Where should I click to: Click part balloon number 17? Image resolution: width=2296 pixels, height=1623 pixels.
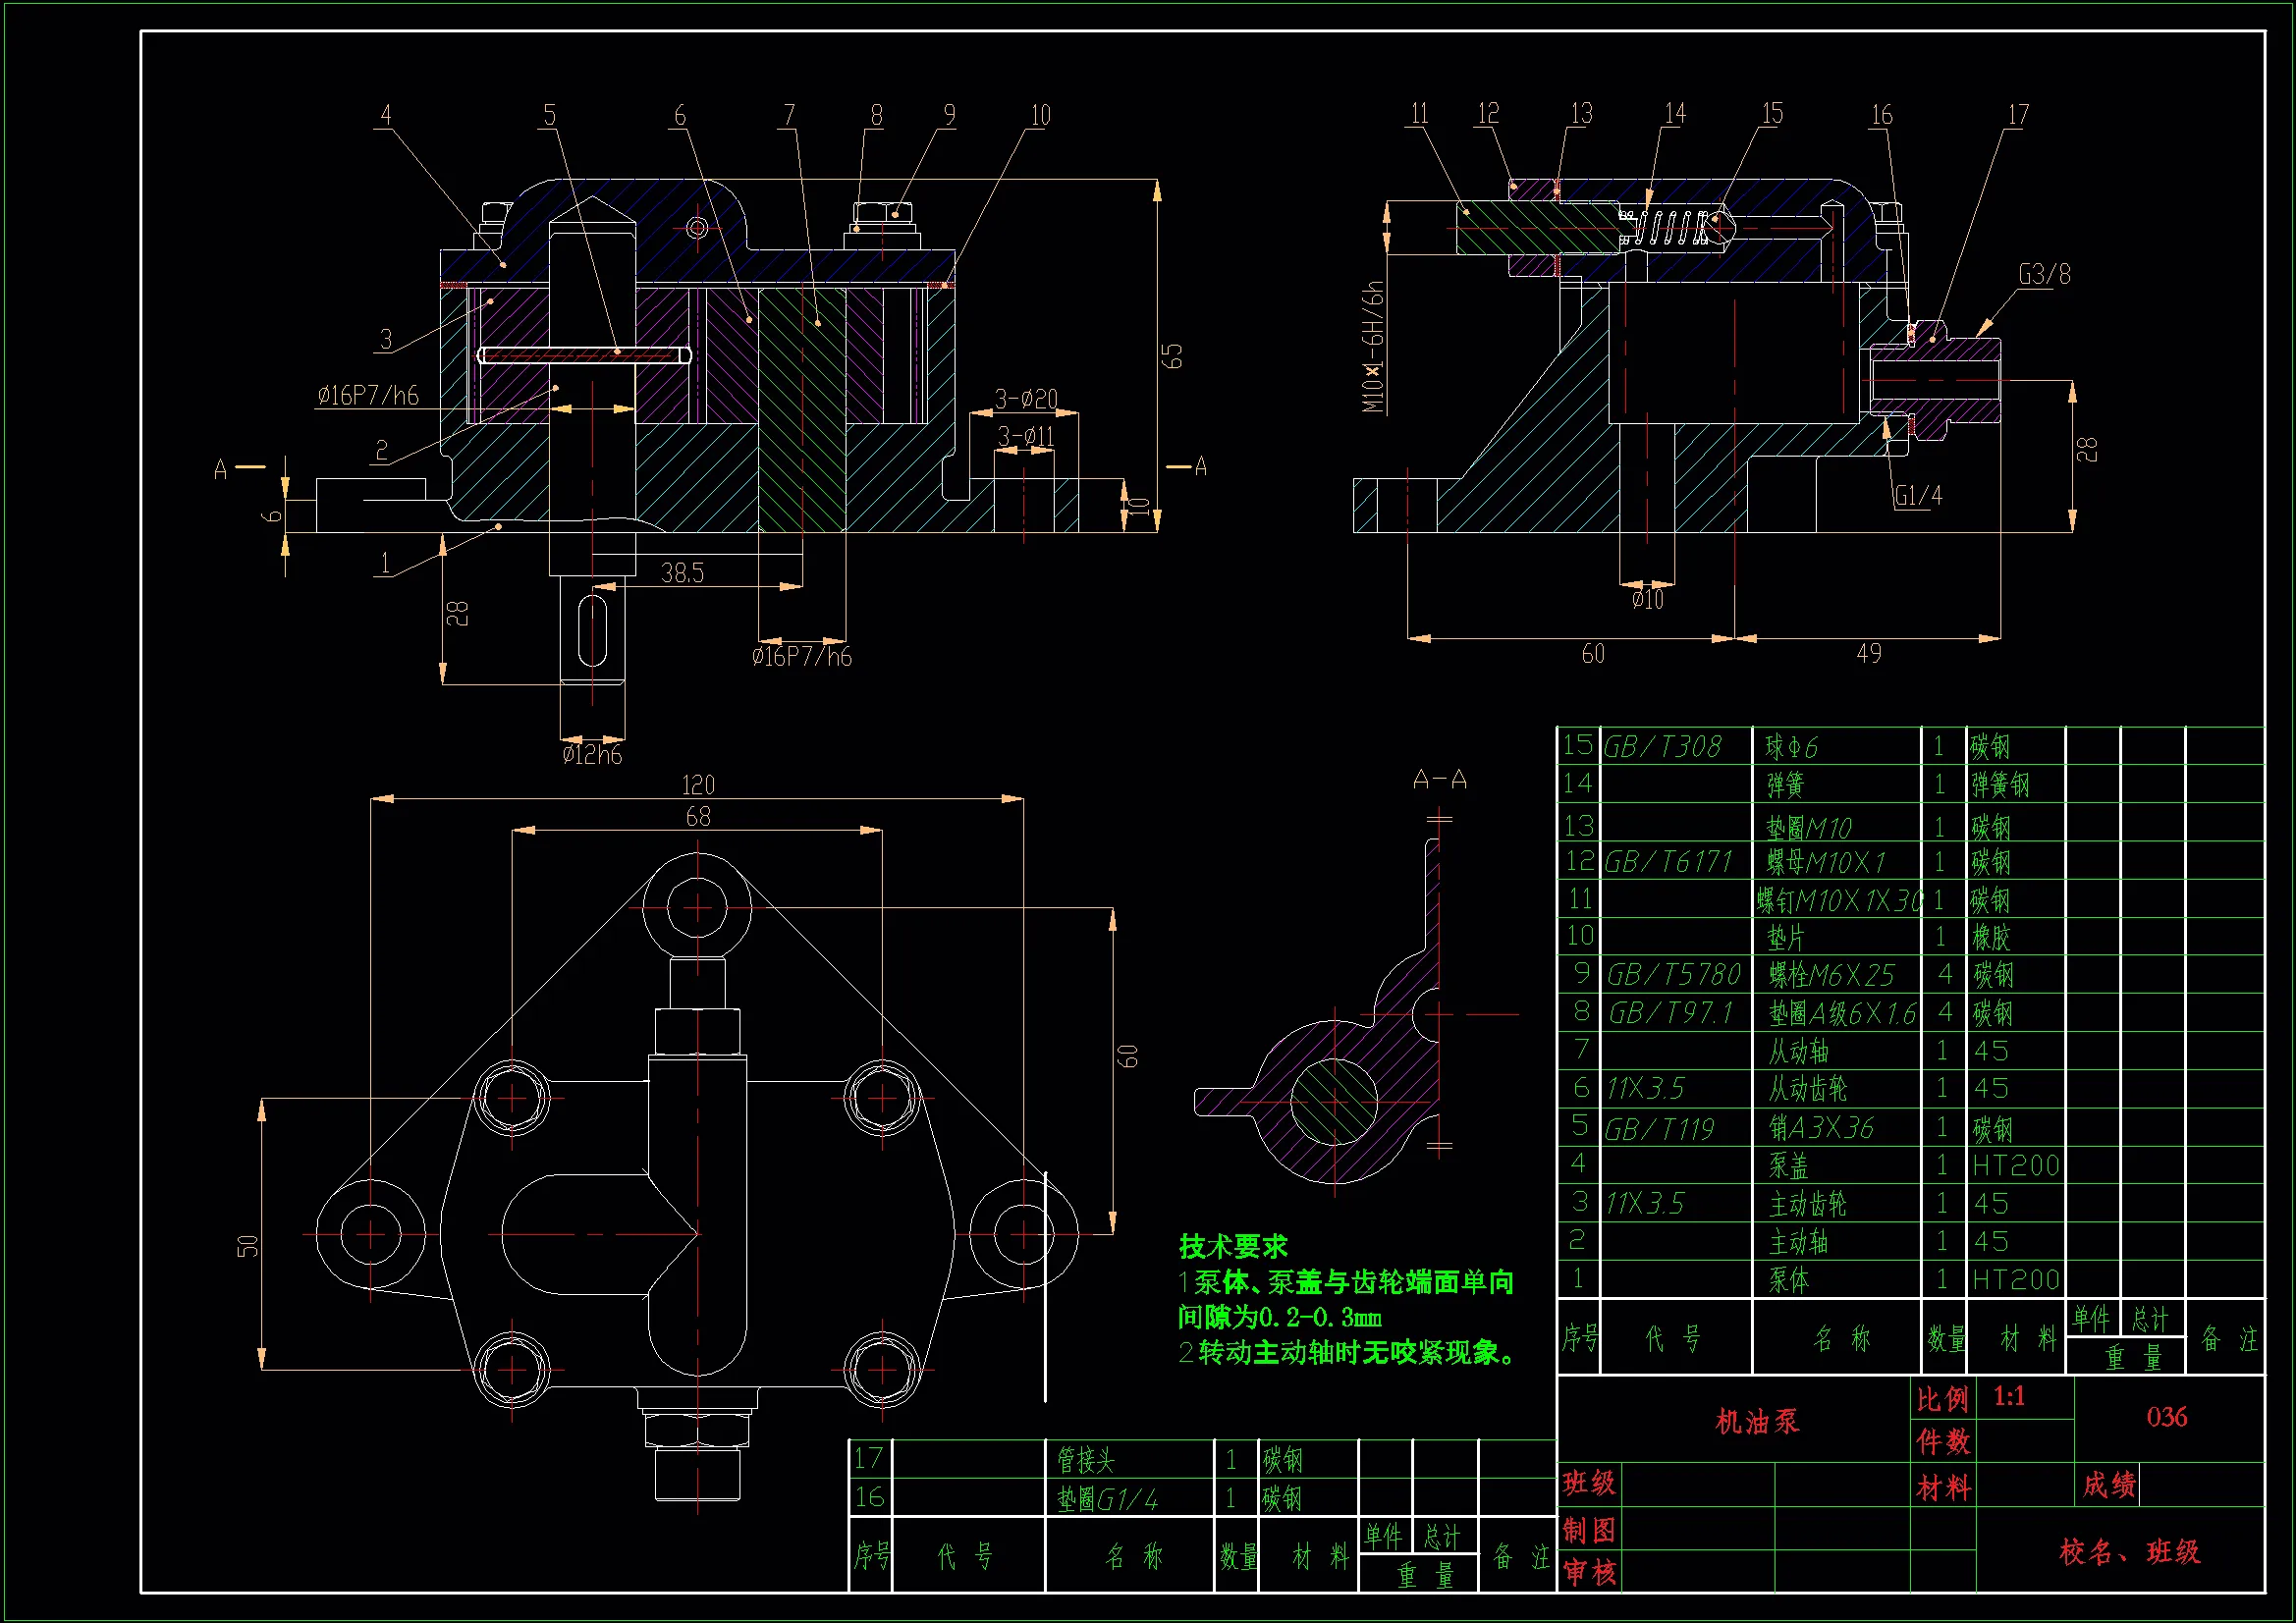click(x=2018, y=115)
